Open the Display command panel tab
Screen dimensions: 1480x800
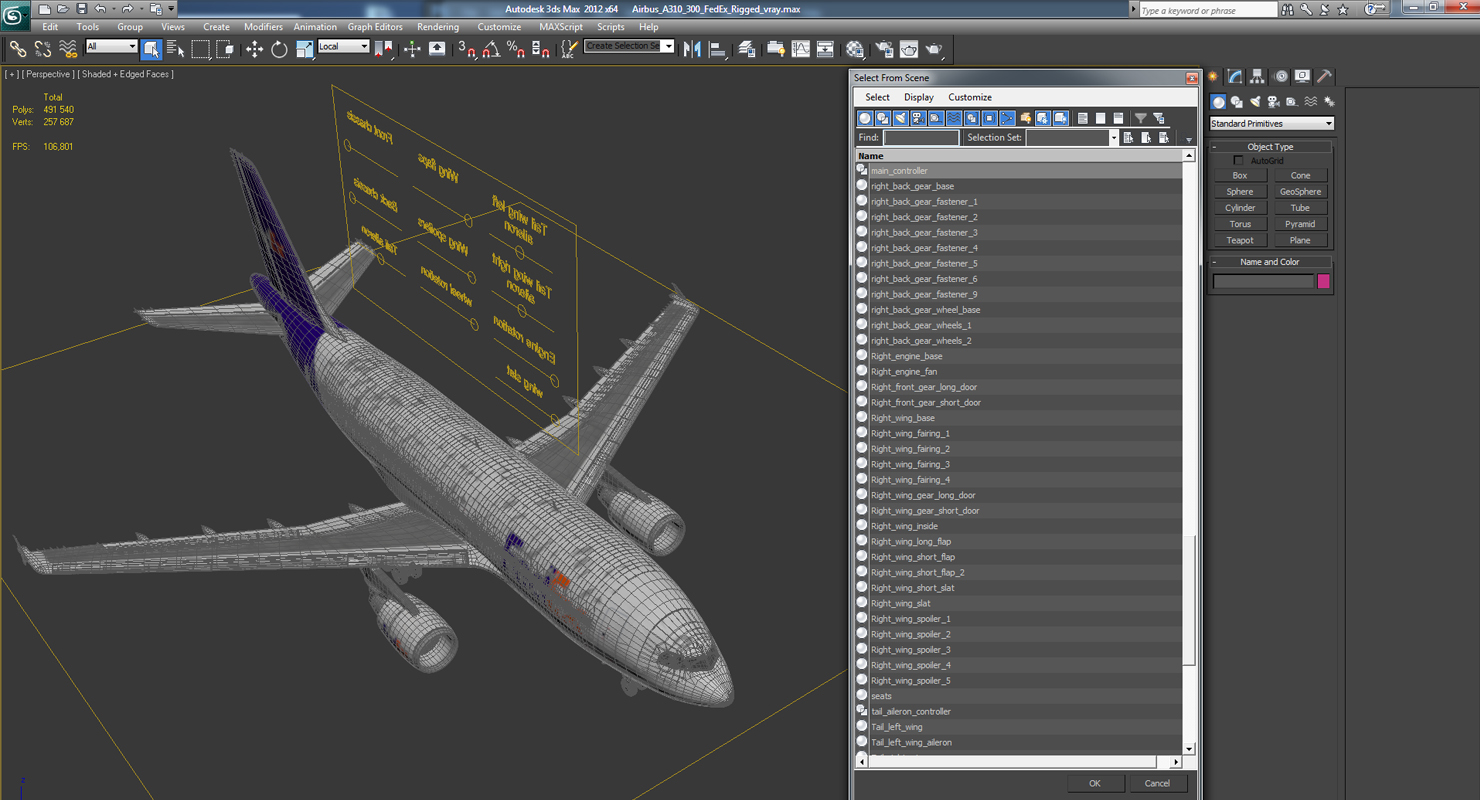[1302, 76]
